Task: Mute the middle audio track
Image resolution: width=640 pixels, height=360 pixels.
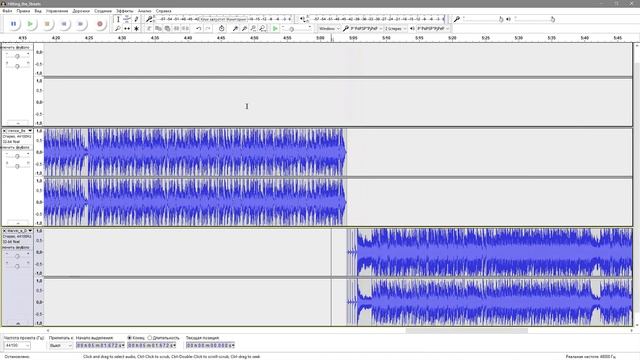Action: pos(9,147)
